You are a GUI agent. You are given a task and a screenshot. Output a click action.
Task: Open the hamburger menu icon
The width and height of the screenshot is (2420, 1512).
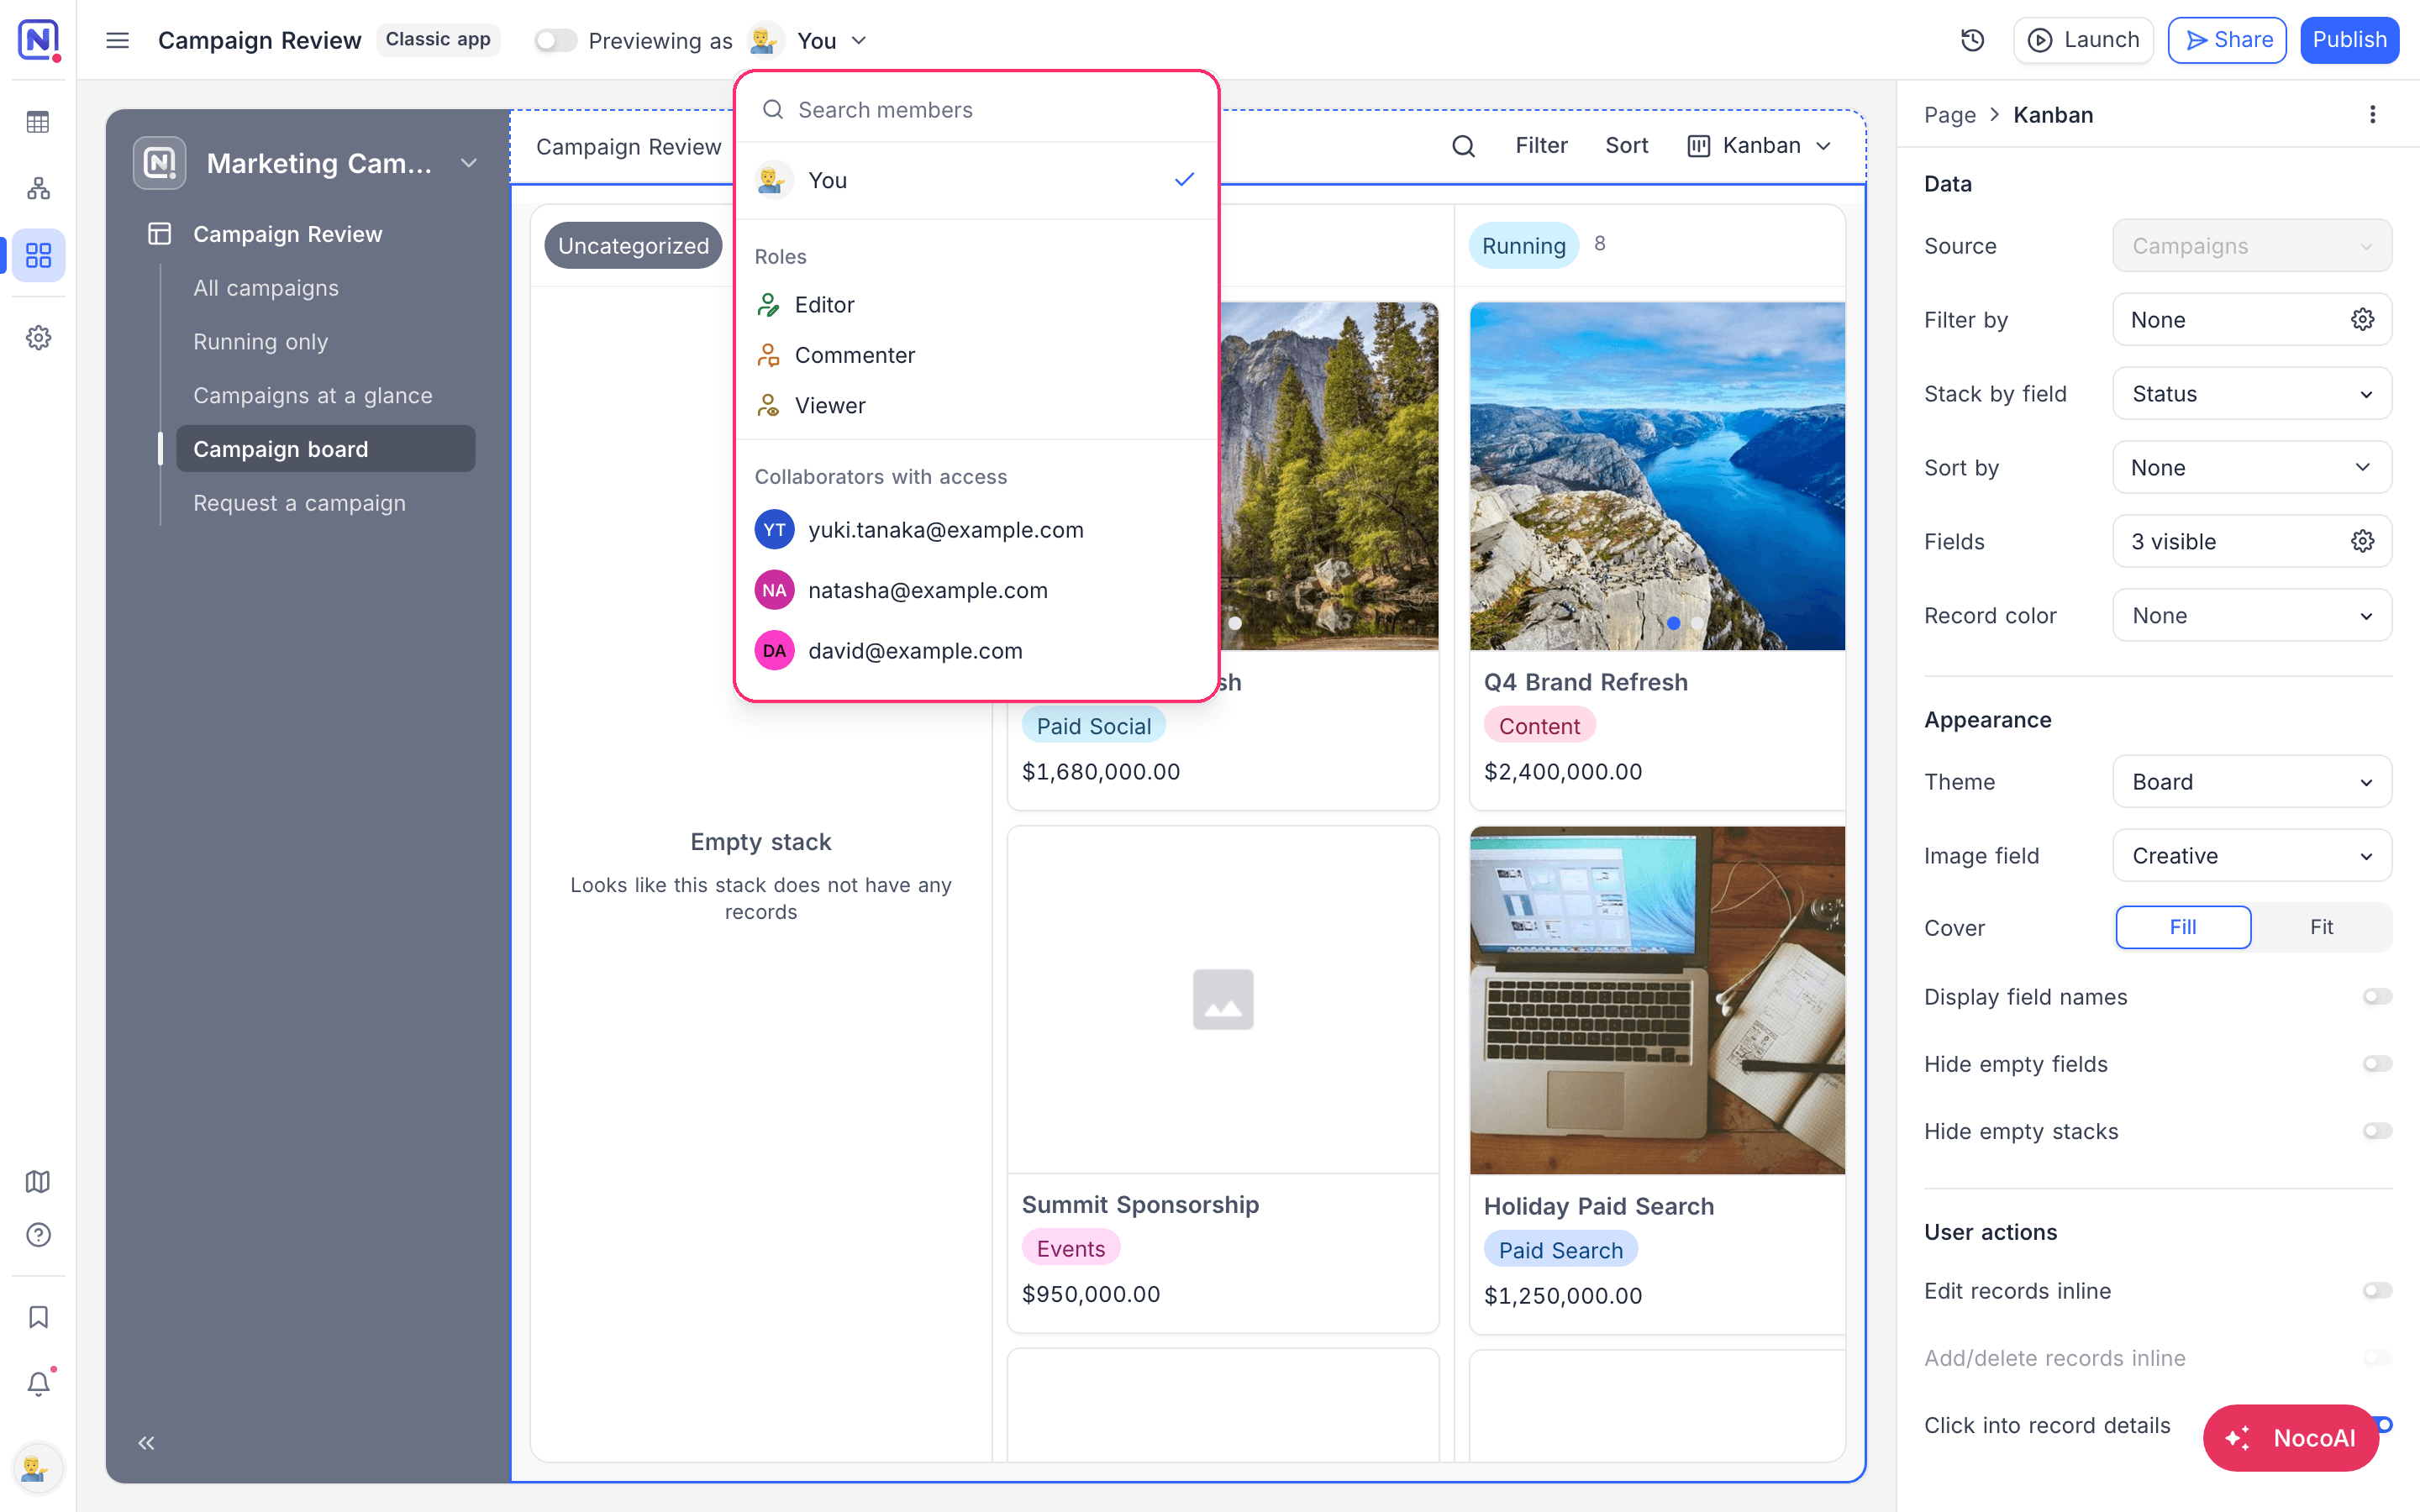[118, 40]
